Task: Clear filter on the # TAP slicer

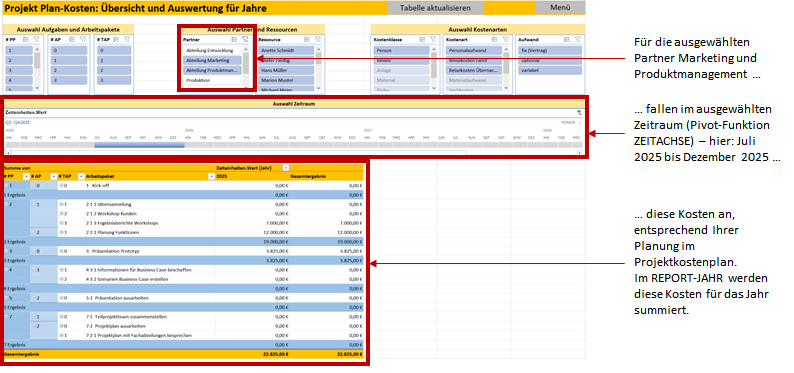Action: (x=127, y=39)
